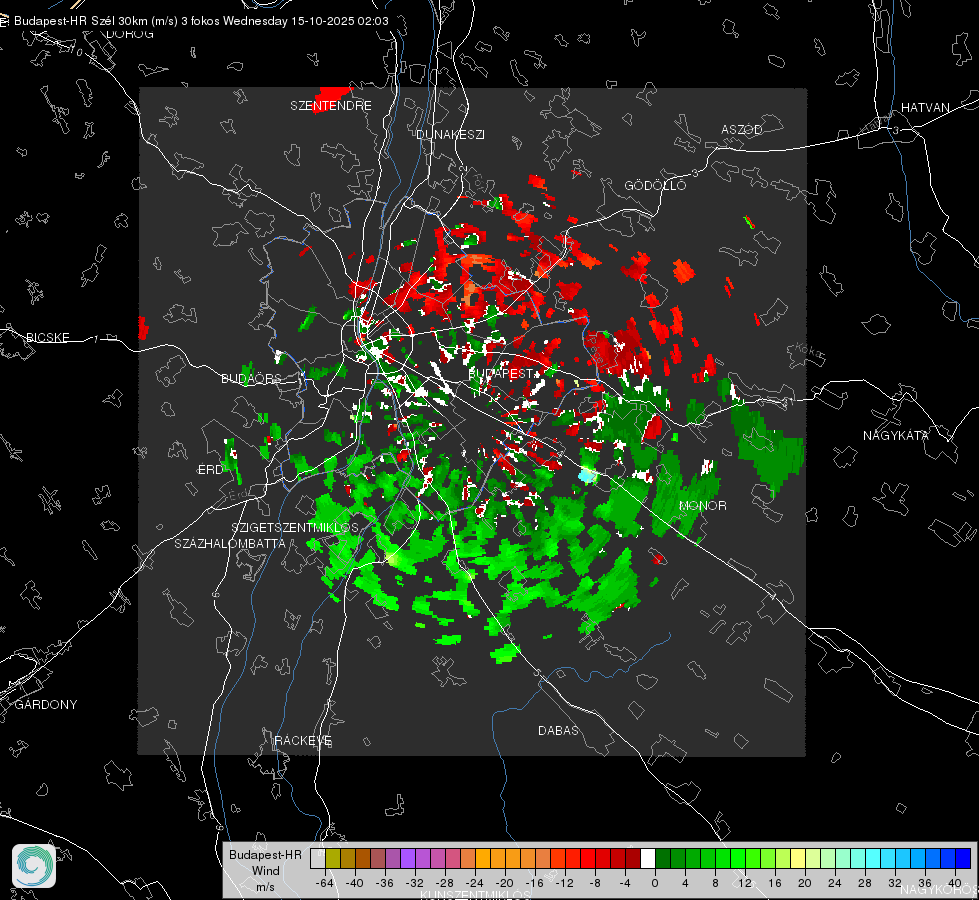This screenshot has width=979, height=900.
Task: Click the SZÁZHALOMBATTA town label
Action: coord(230,543)
